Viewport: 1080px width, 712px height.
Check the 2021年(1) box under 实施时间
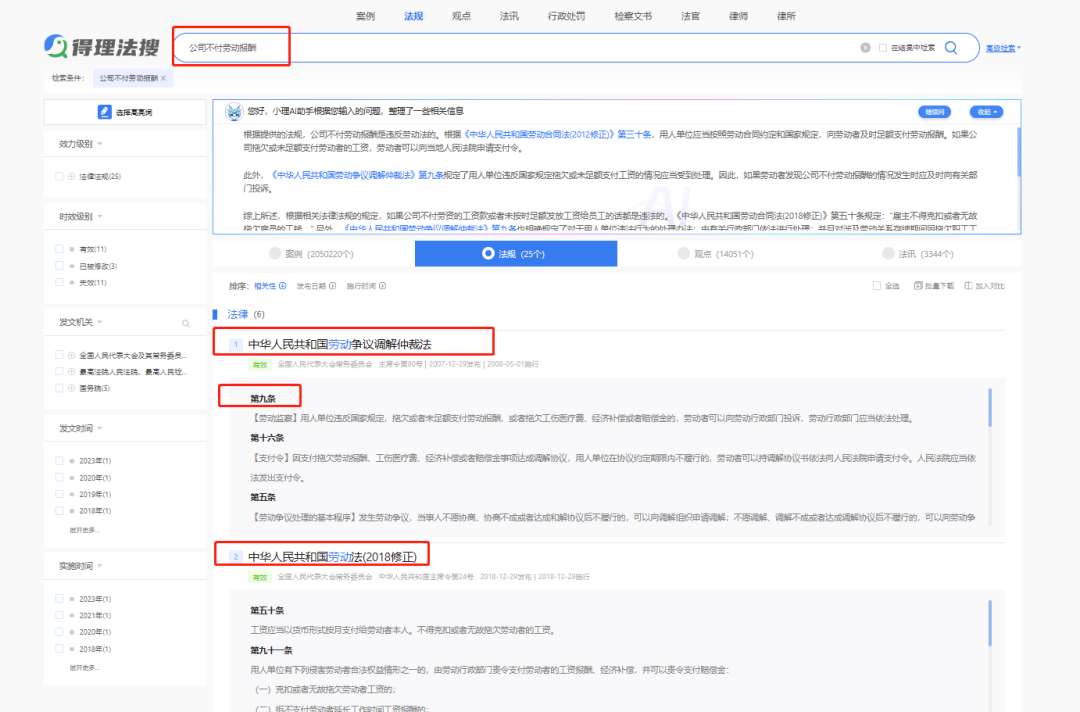click(x=59, y=616)
